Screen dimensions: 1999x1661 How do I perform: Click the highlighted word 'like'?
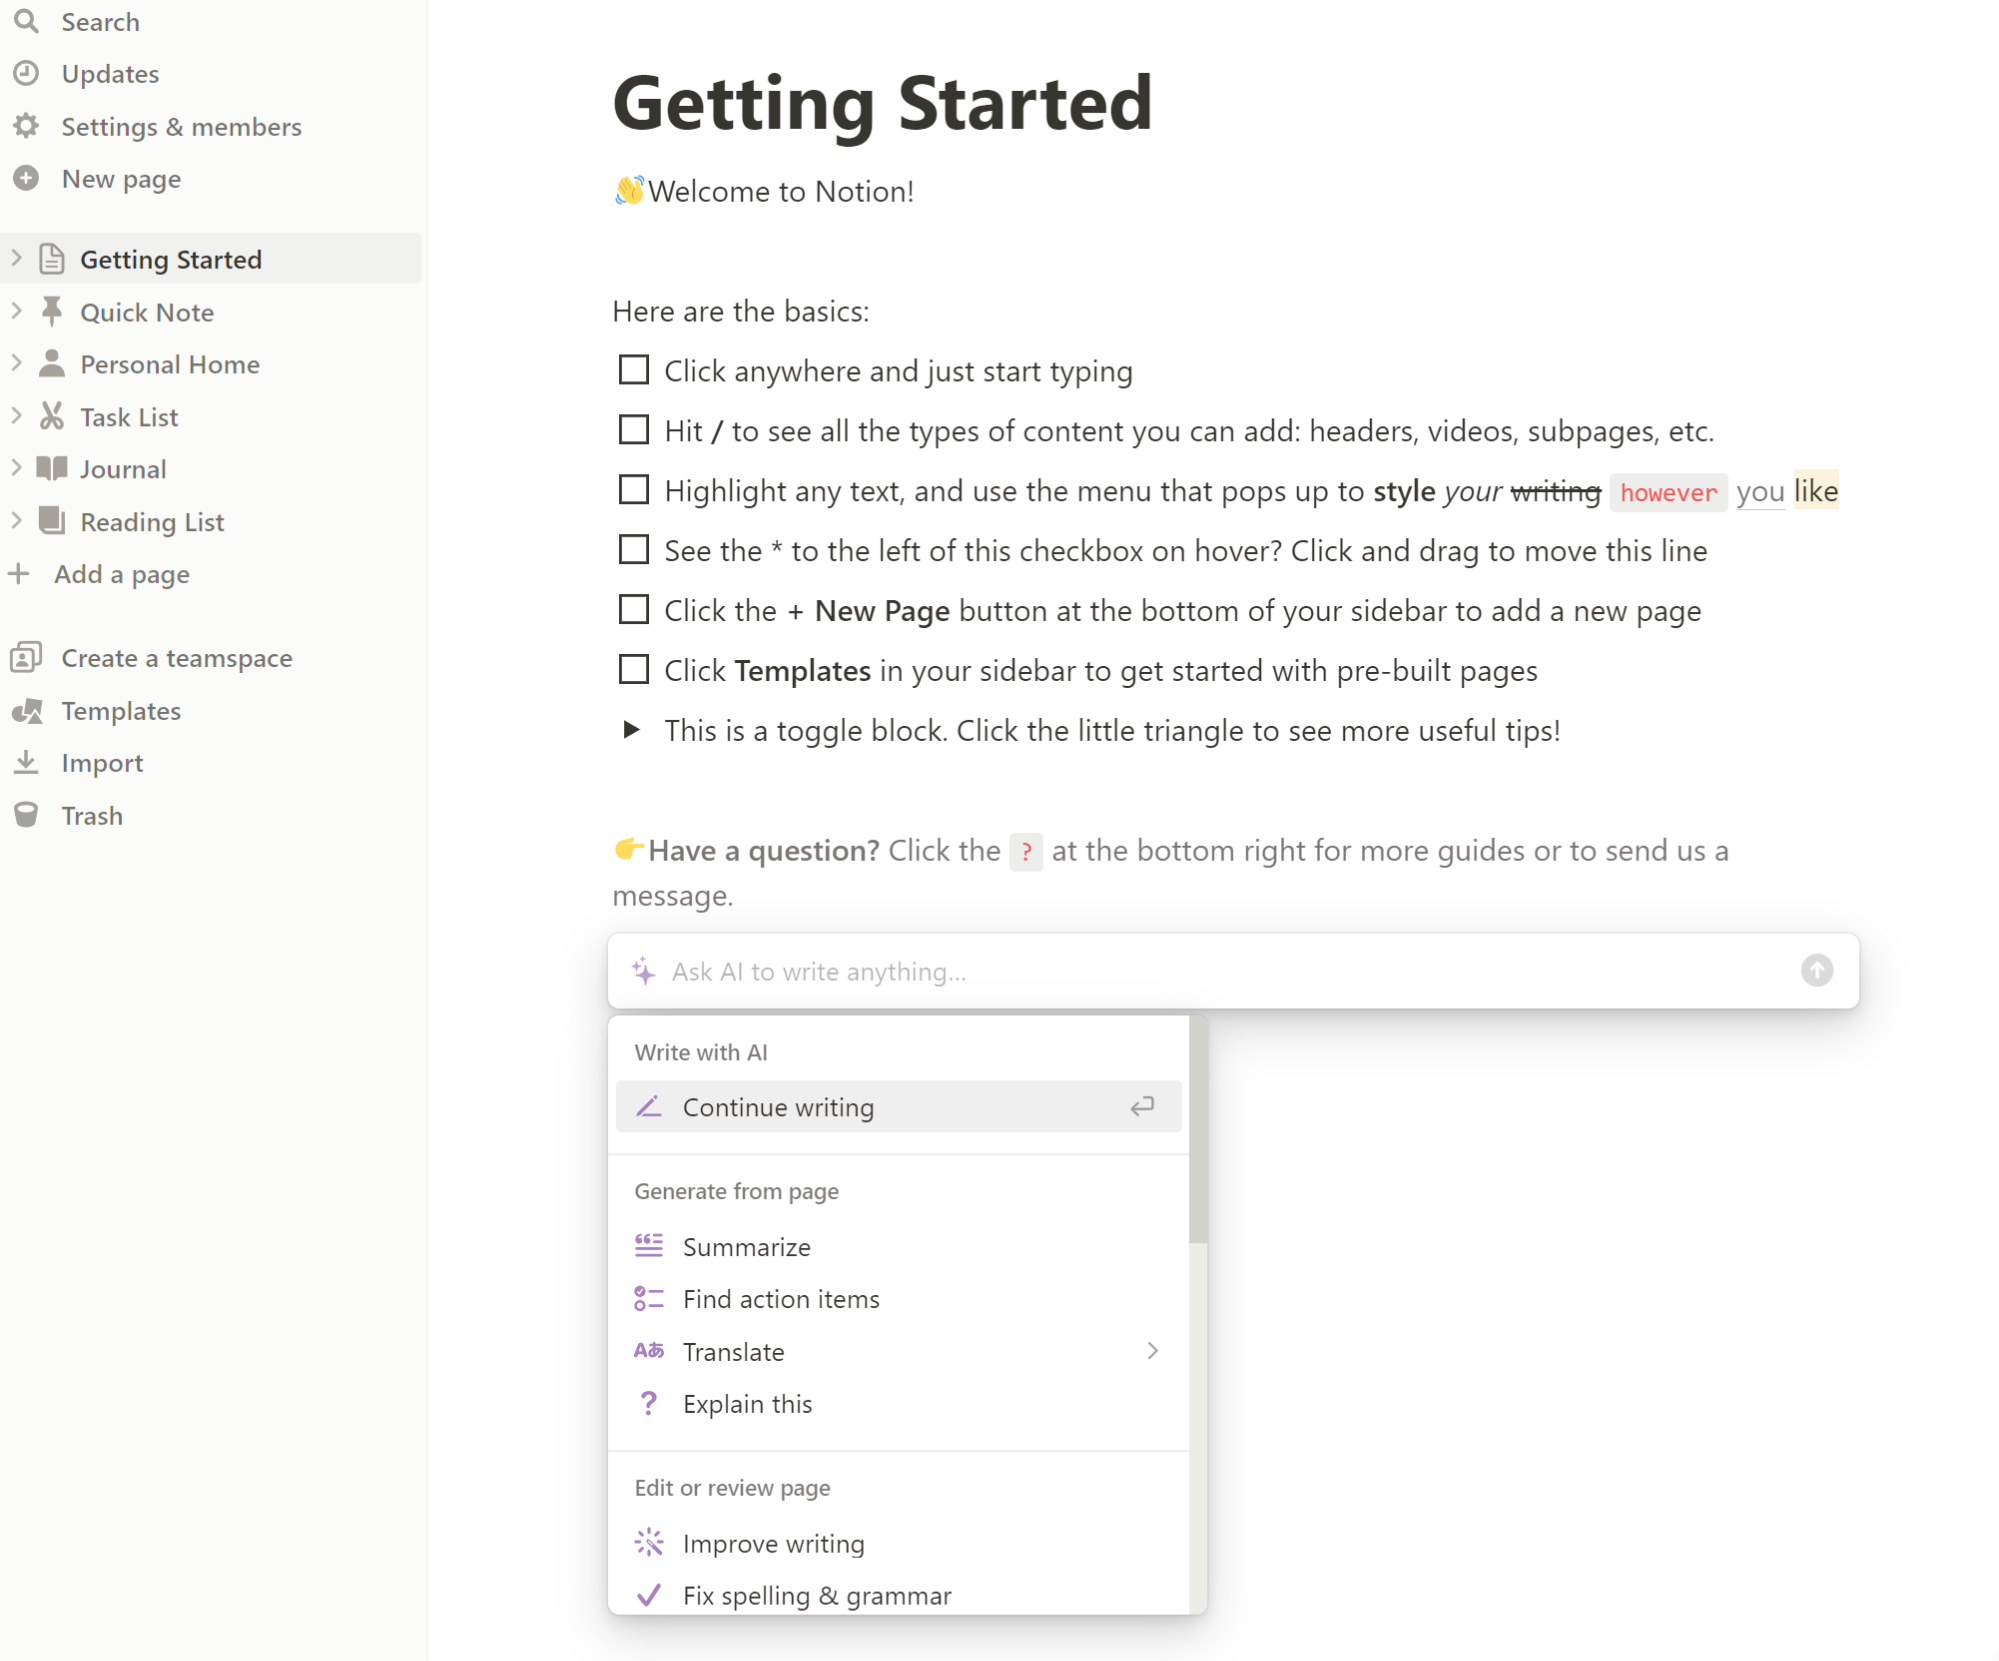point(1816,490)
